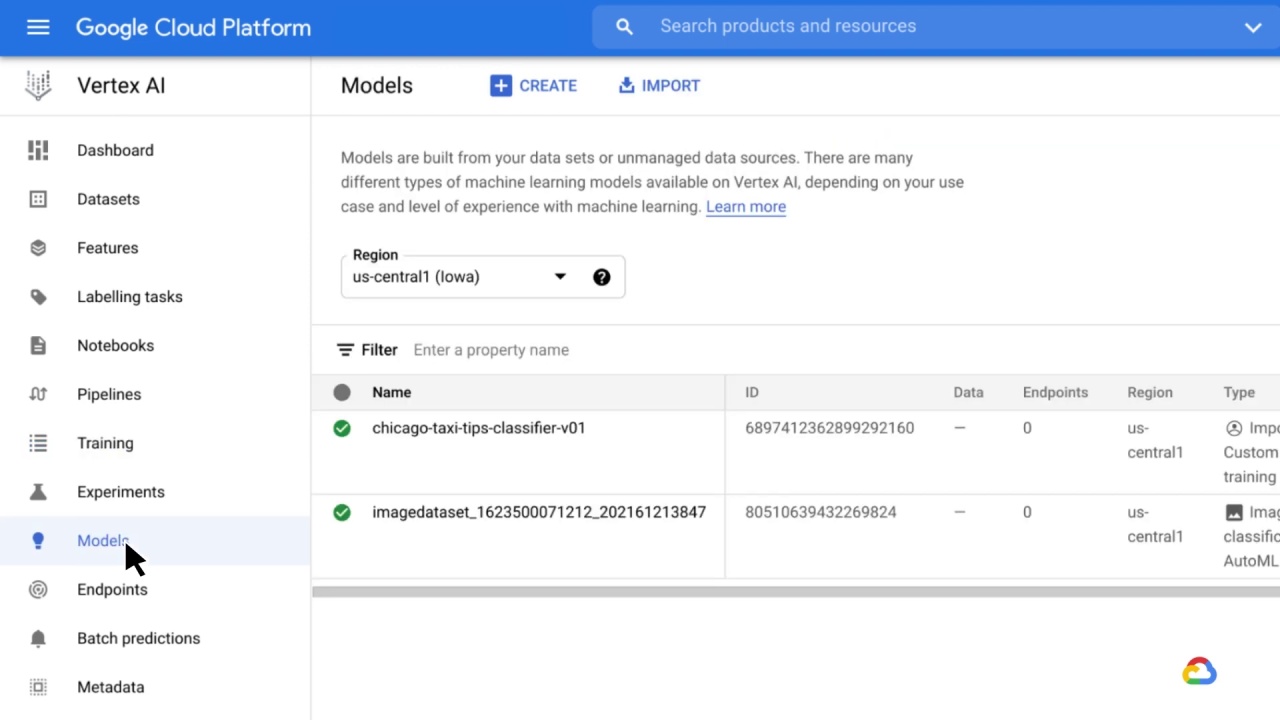Click the Vertex AI heading text

tap(121, 86)
